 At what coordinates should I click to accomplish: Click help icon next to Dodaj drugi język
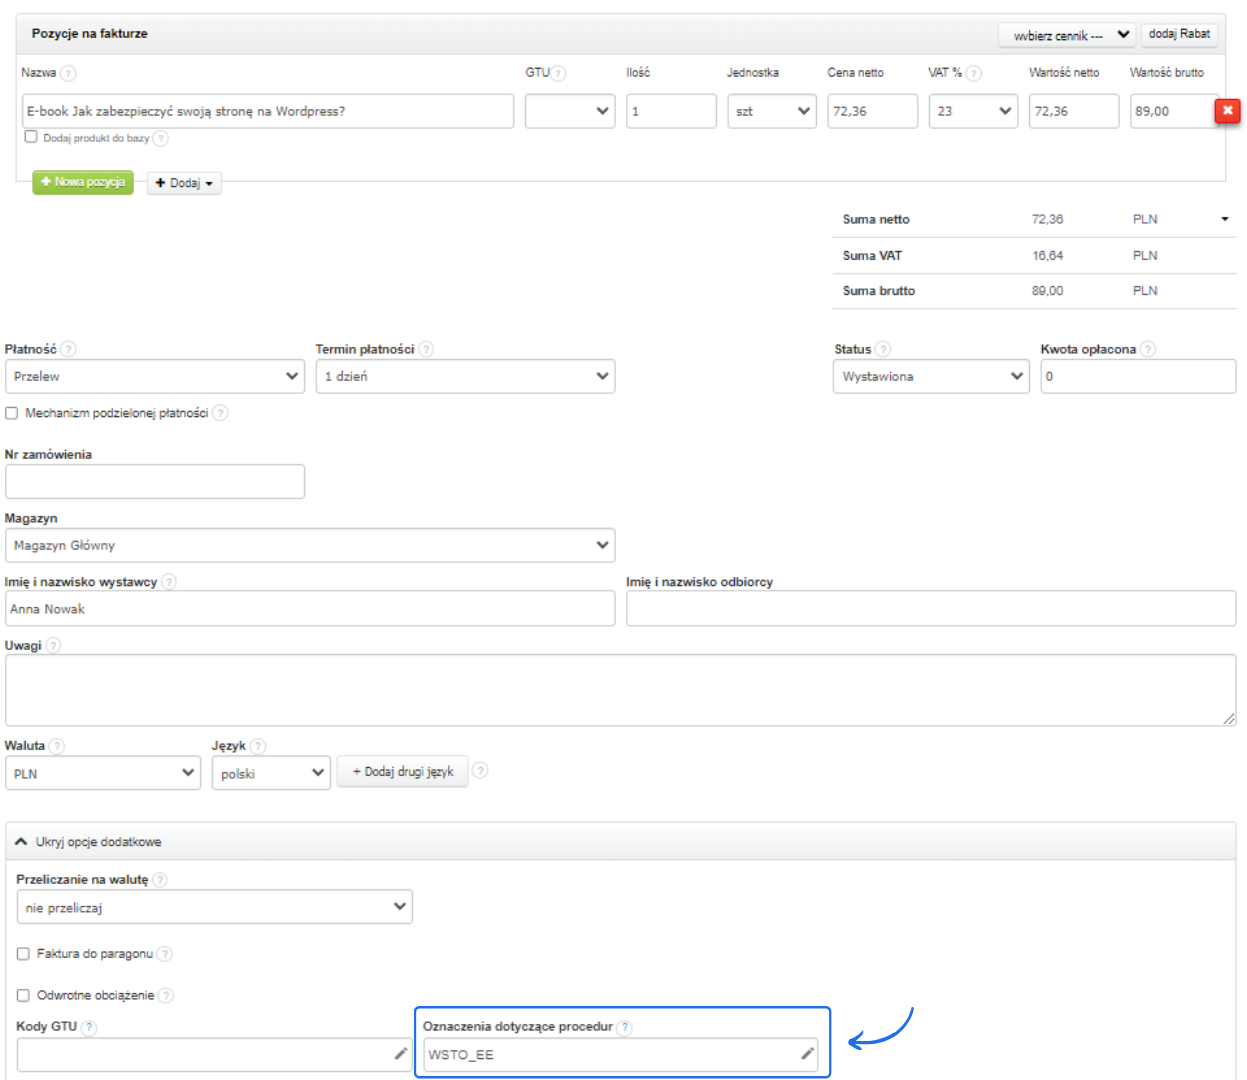pyautogui.click(x=480, y=770)
